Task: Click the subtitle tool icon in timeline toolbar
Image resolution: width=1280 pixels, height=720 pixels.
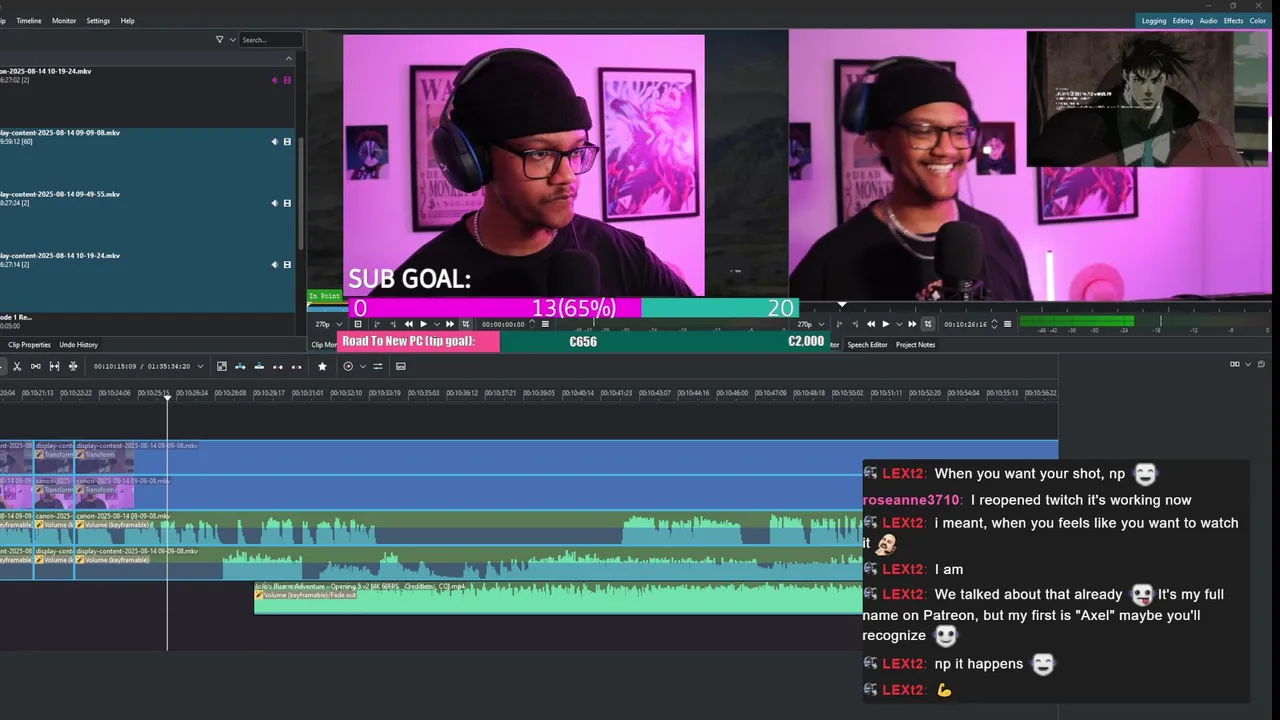Action: click(400, 366)
